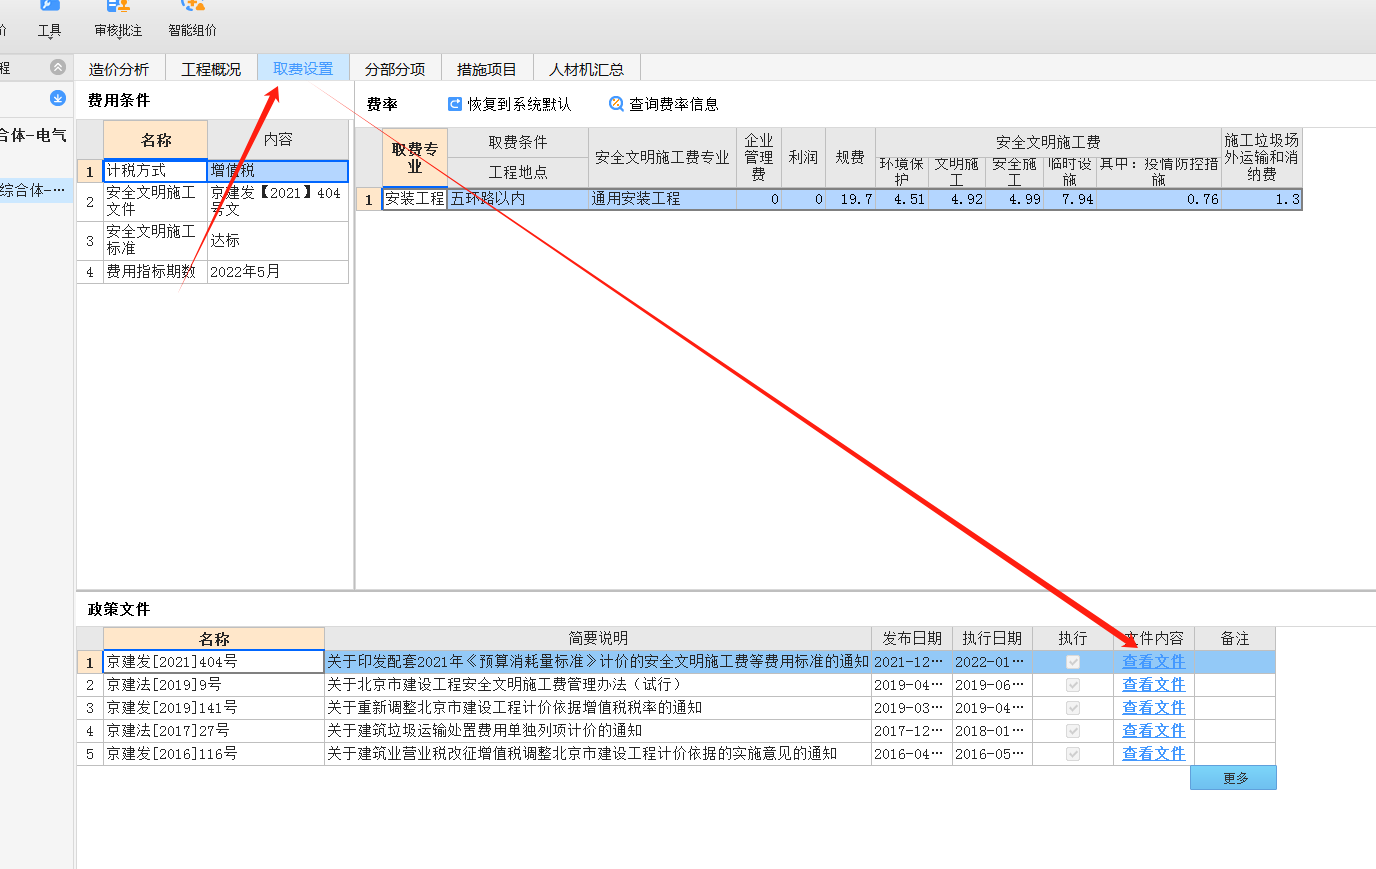Click the 发布日期 column header
This screenshot has width=1376, height=869.
[912, 638]
